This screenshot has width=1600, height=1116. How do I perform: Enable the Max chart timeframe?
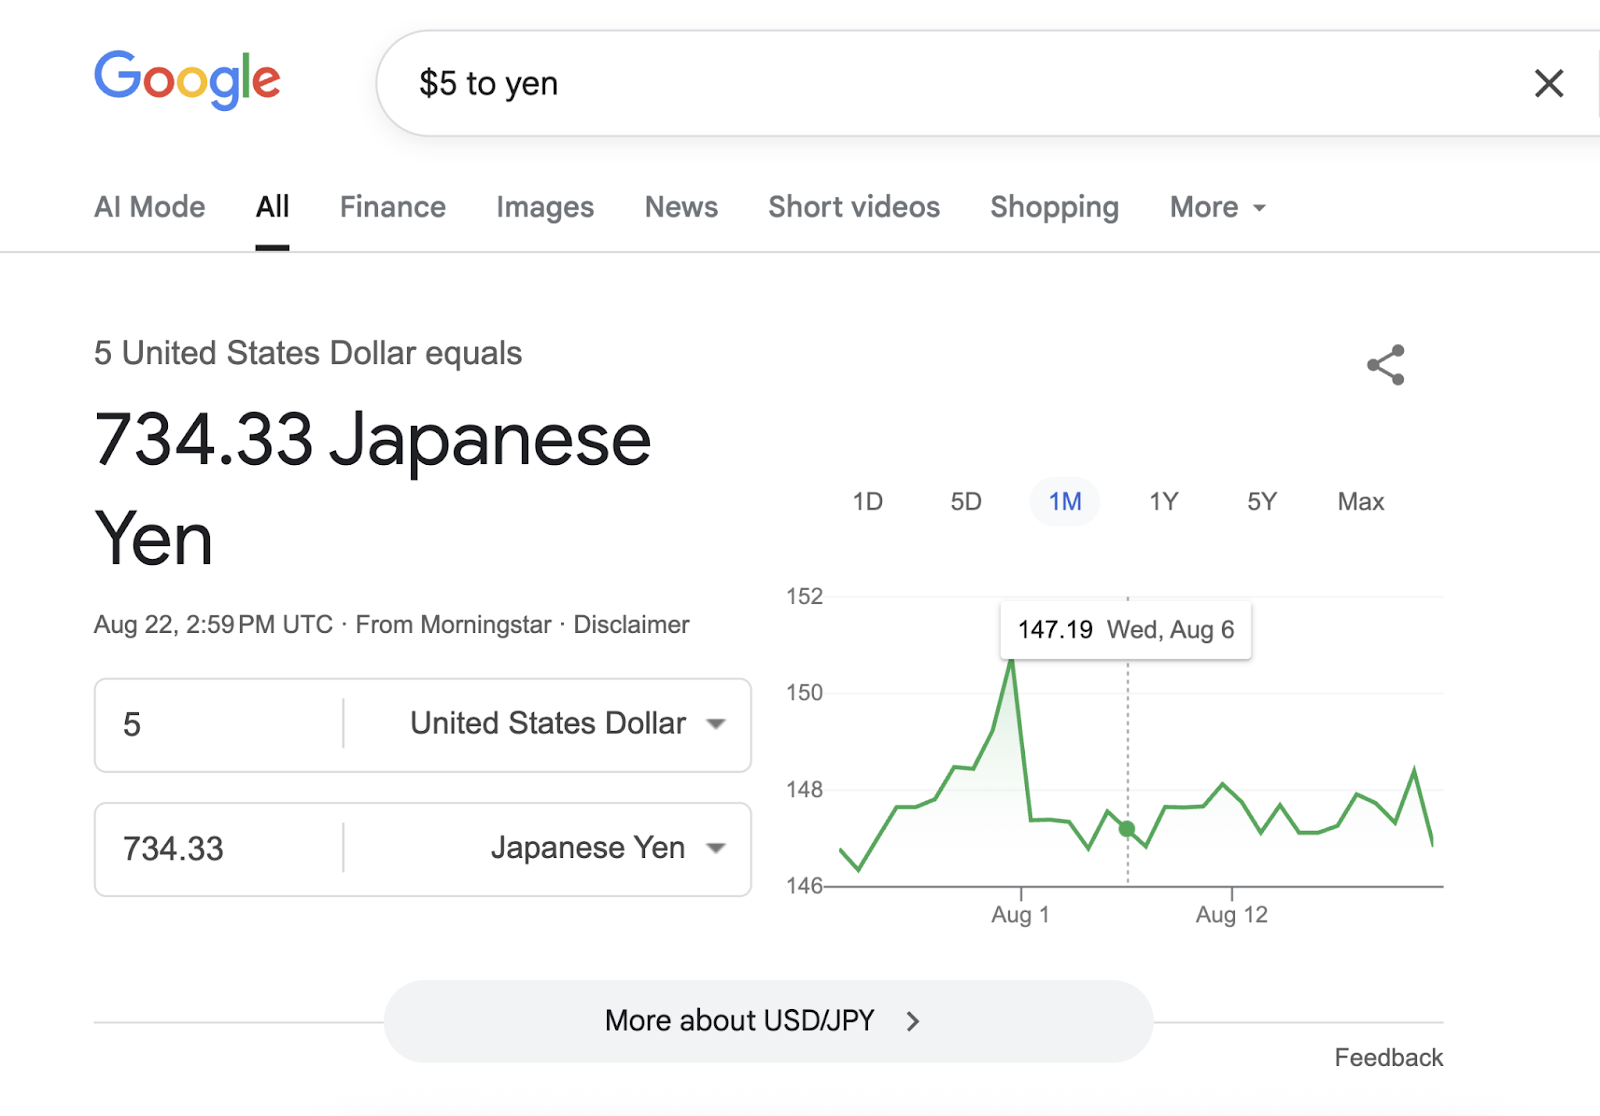(1359, 502)
